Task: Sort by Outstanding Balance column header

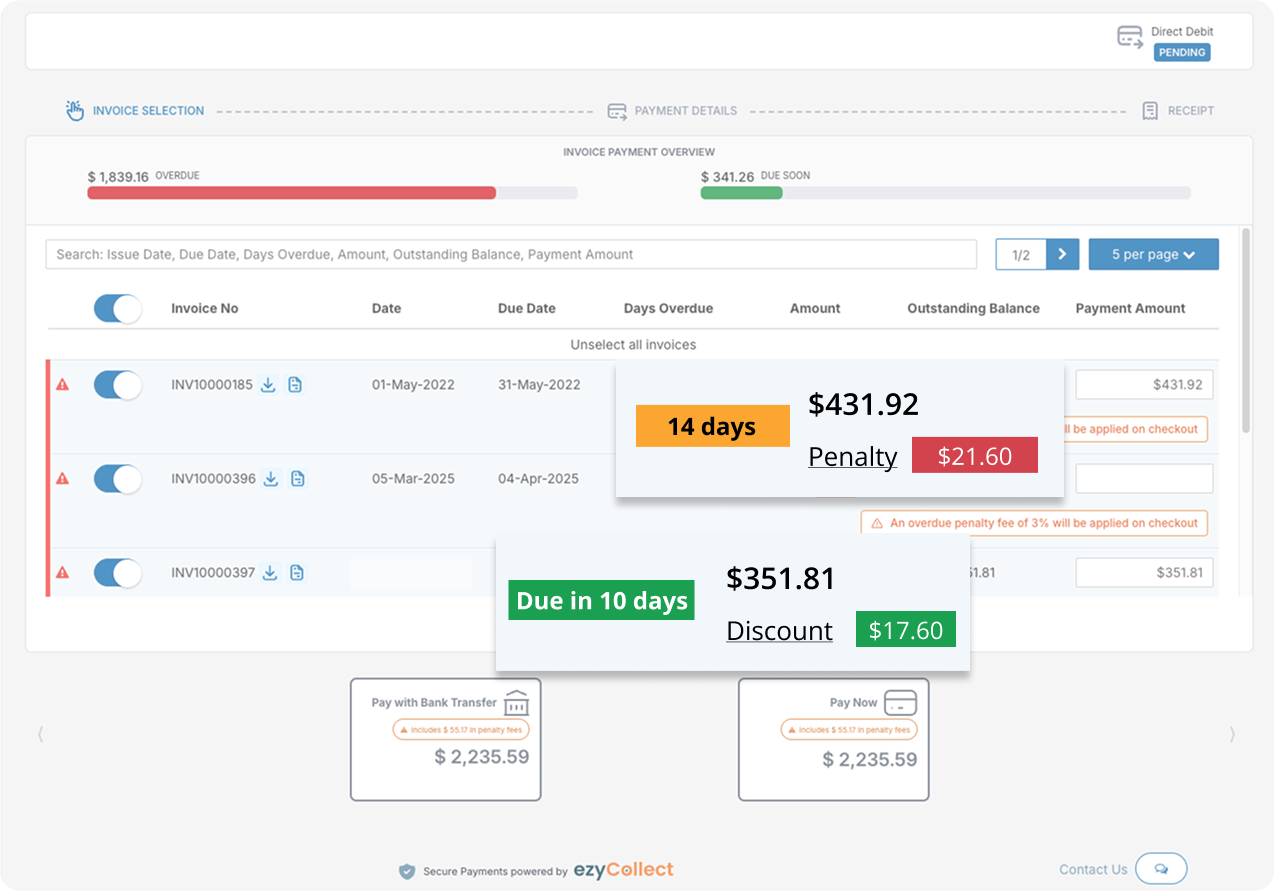Action: (973, 308)
